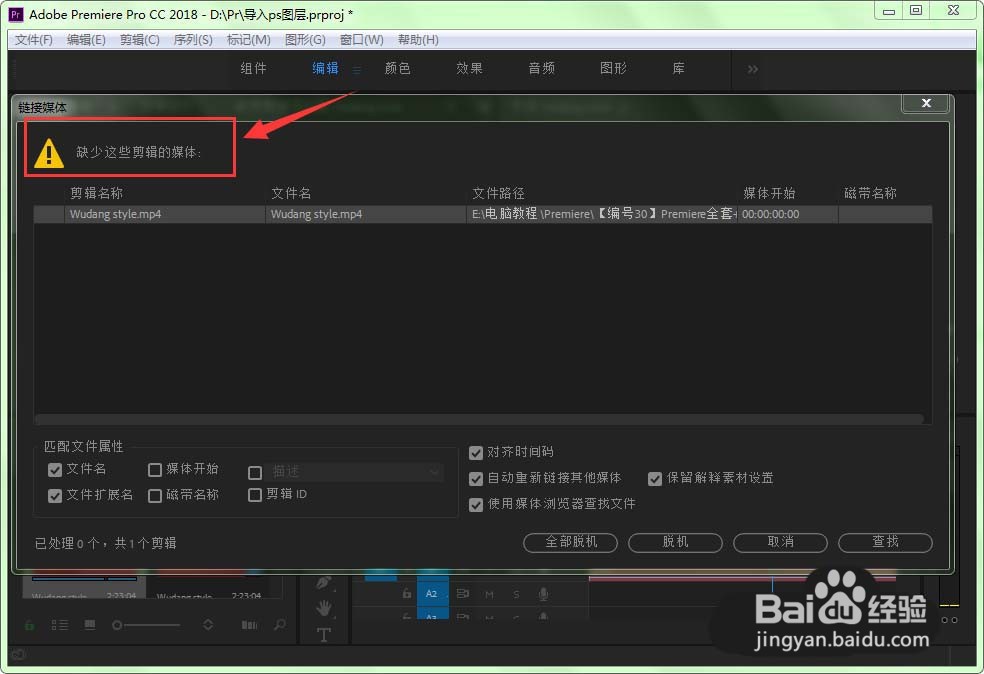
Task: Switch to 编辑 workspace tab
Action: coord(325,68)
